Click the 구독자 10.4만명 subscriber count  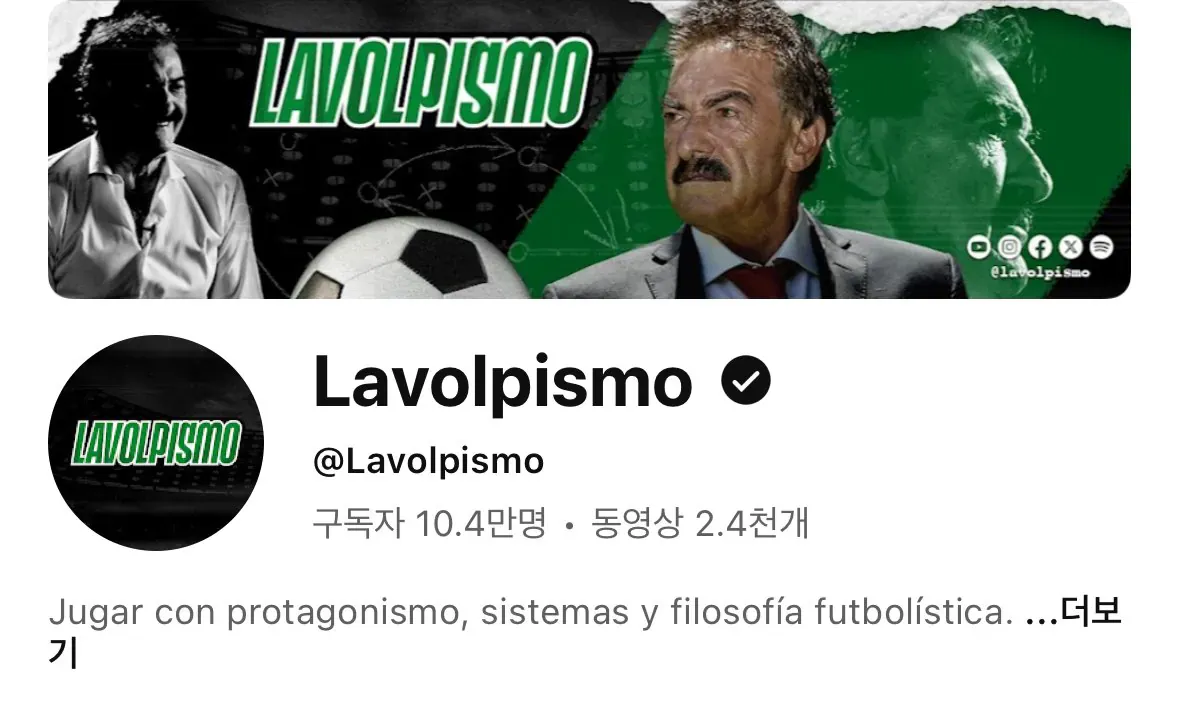[x=429, y=523]
